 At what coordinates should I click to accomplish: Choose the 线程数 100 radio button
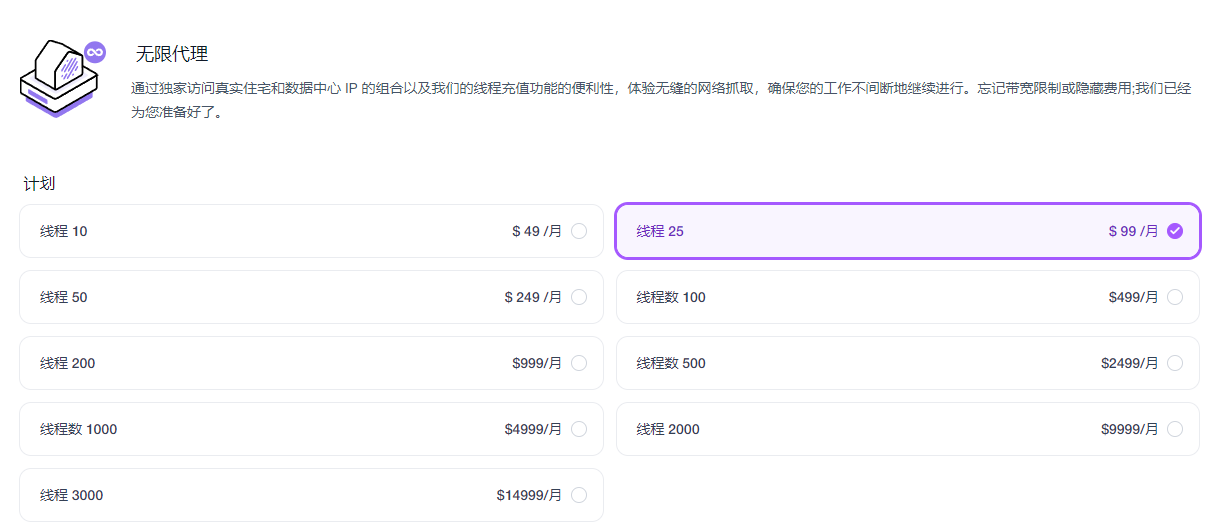tap(1175, 297)
